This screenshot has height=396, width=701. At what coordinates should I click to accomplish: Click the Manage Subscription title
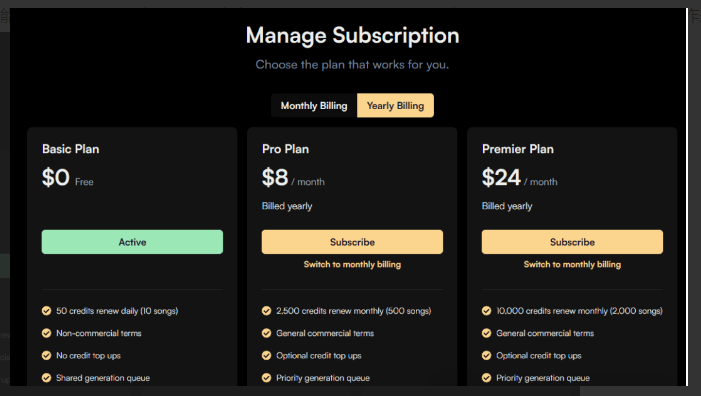pos(352,35)
